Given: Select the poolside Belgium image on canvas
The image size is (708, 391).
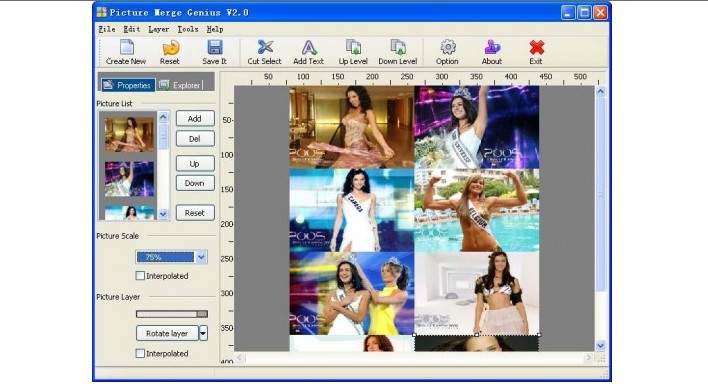Looking at the screenshot, I should point(476,210).
